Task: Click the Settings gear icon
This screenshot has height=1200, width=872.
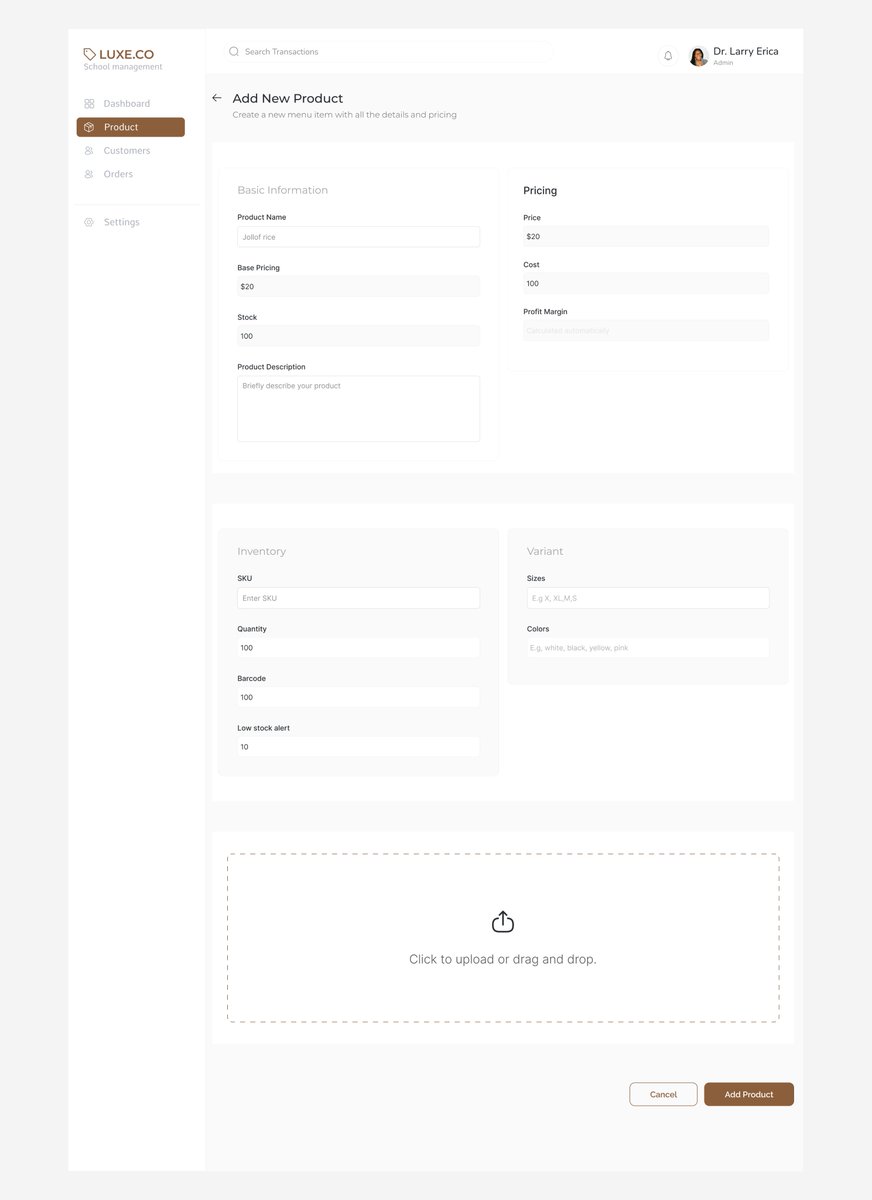Action: coord(89,222)
